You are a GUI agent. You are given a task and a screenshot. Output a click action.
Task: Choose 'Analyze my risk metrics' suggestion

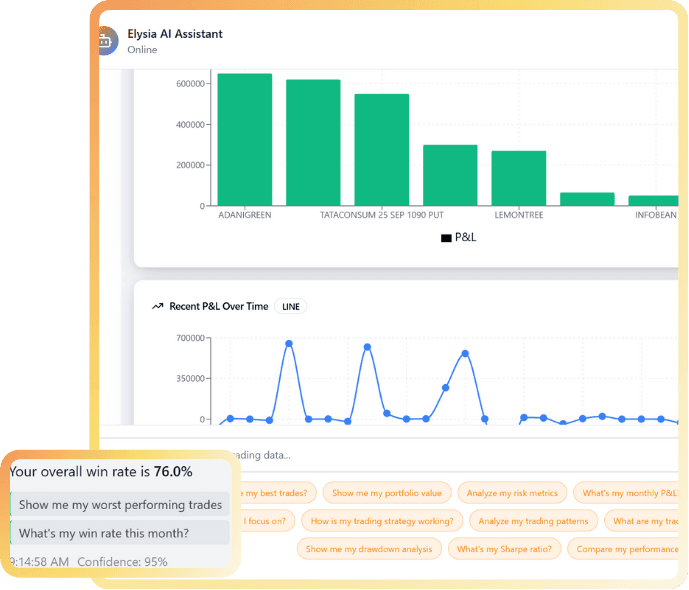pos(512,493)
